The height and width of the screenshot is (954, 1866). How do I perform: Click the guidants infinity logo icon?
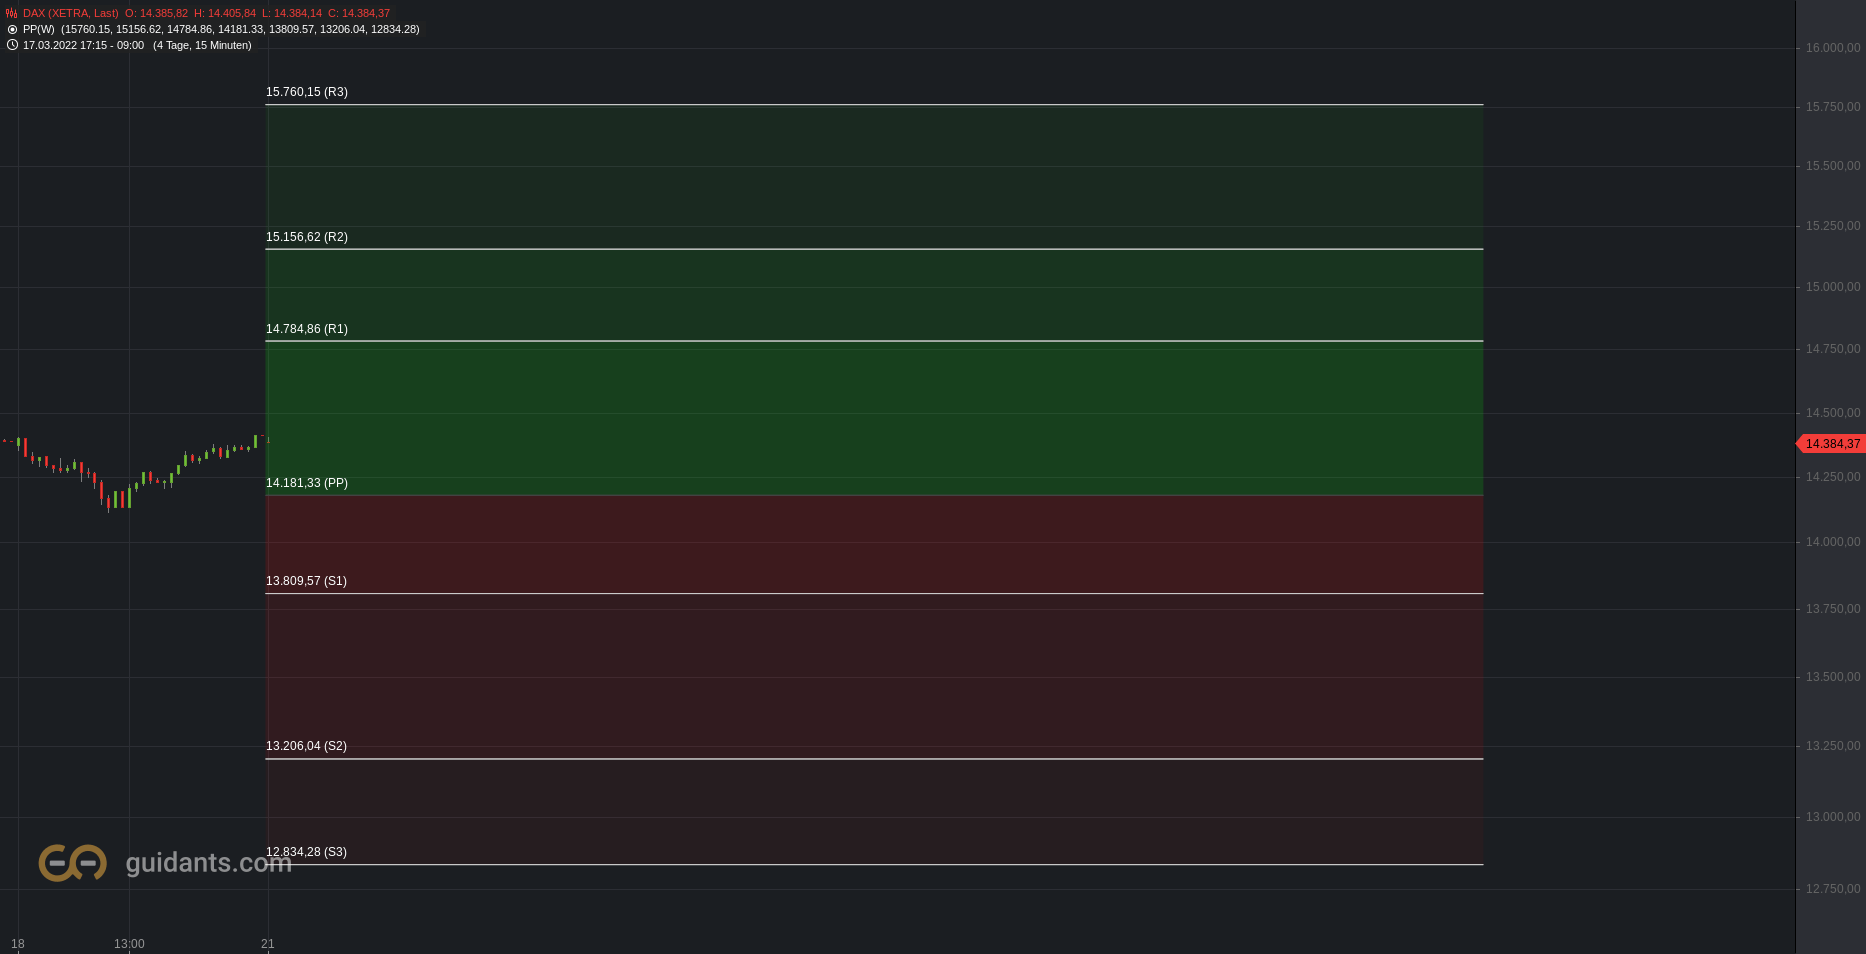(72, 862)
